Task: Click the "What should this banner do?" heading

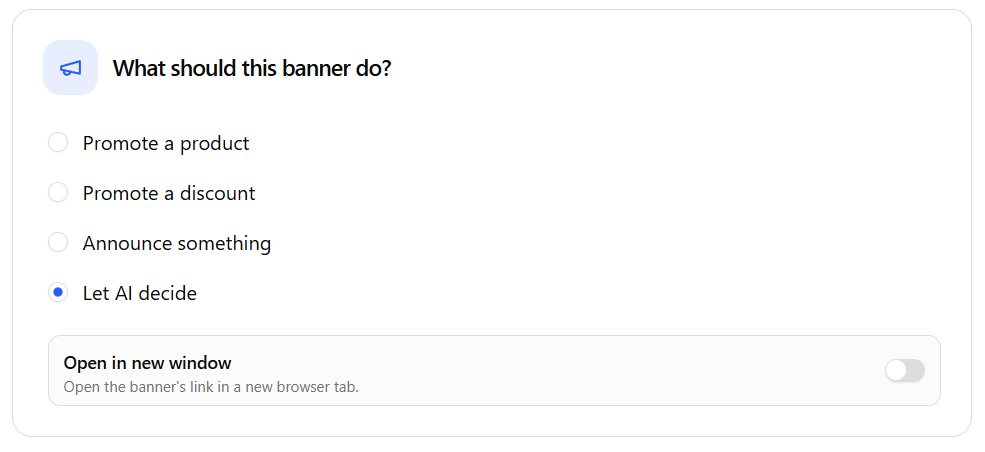Action: point(252,68)
